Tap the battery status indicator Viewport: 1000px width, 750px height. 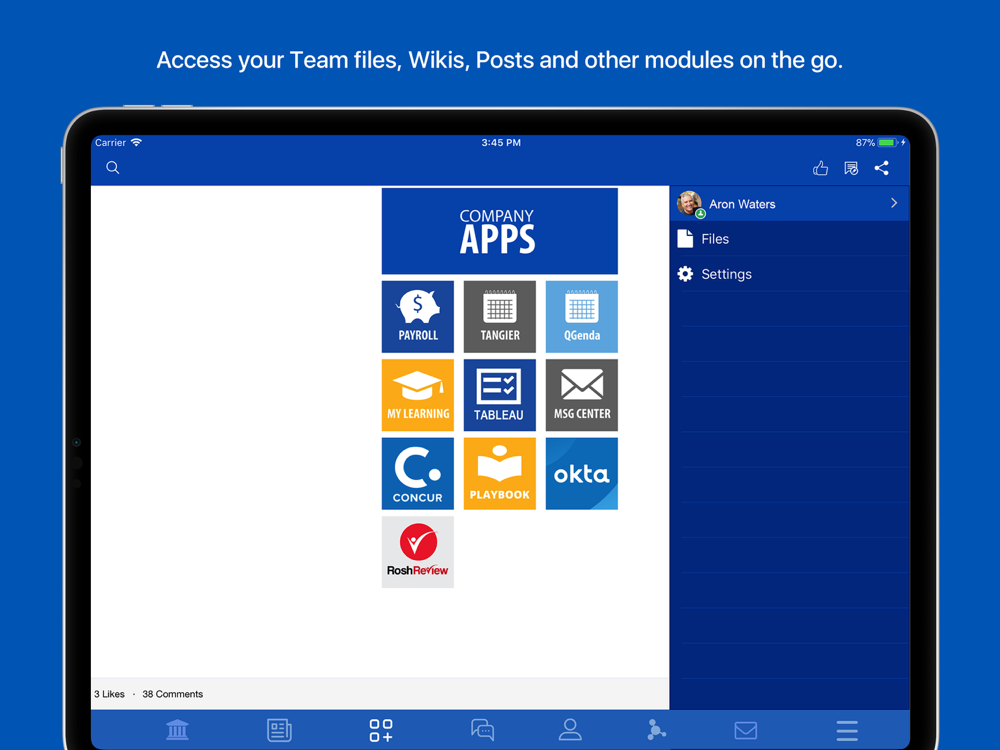pos(888,143)
